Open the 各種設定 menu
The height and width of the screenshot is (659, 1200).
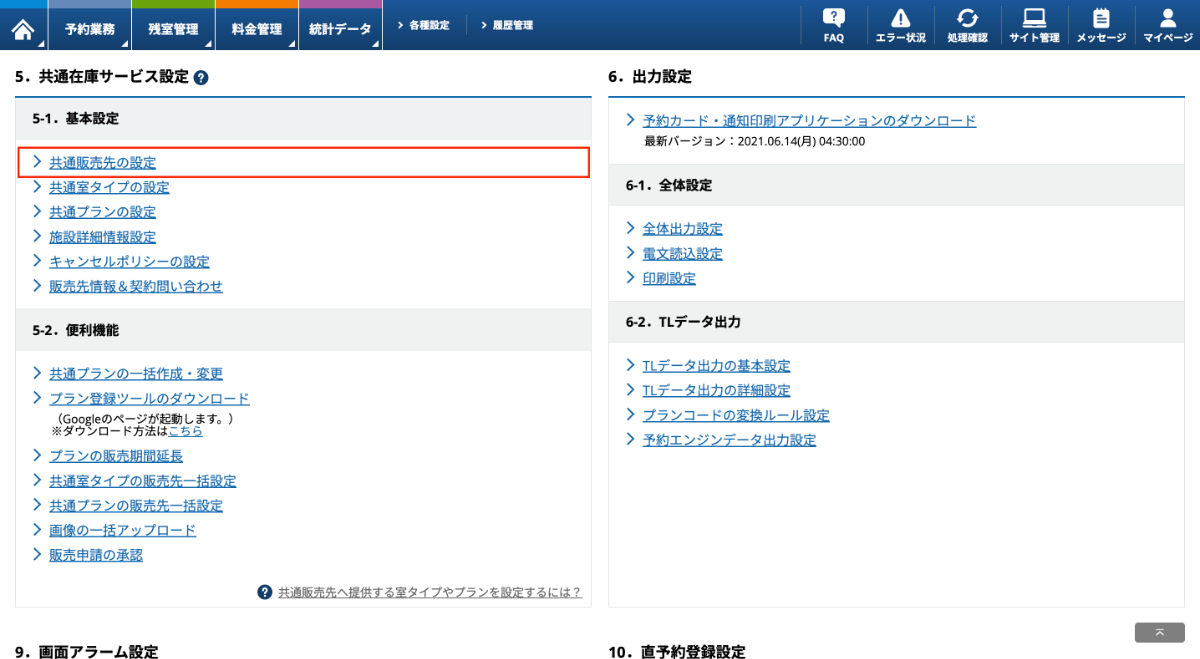424,26
